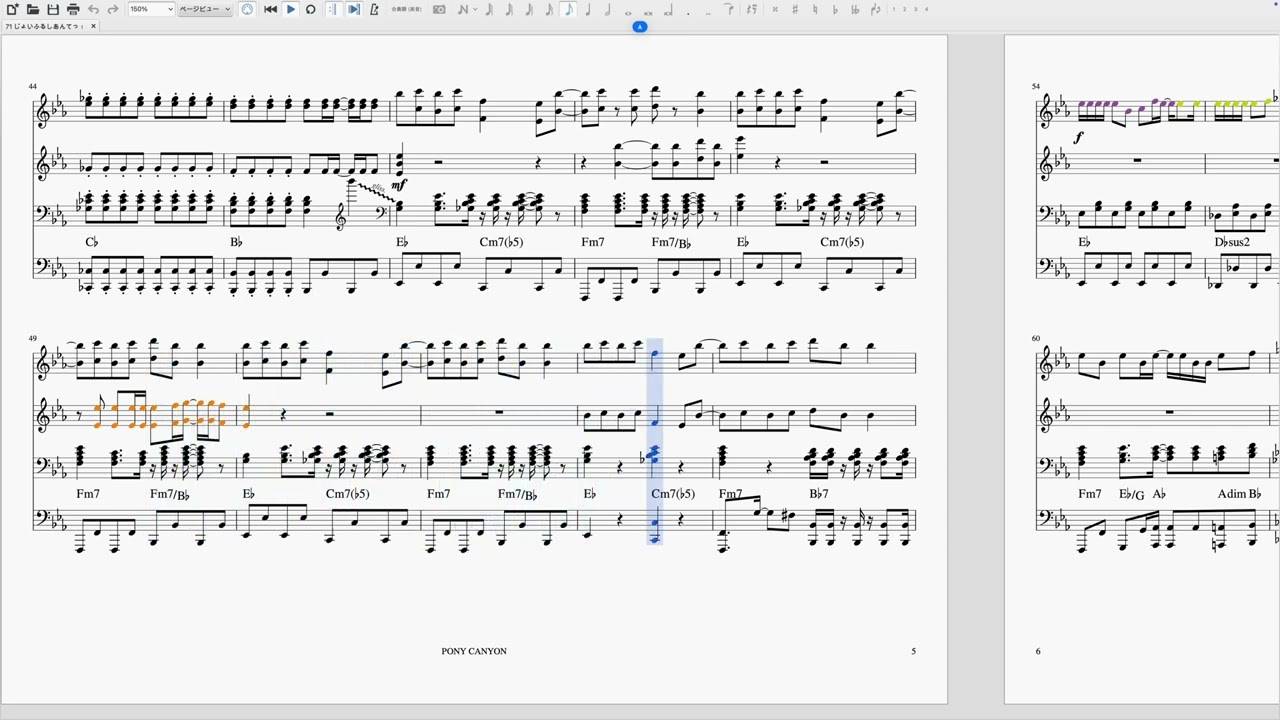The image size is (1280, 720).
Task: Click measure number 49
Action: pyautogui.click(x=33, y=339)
